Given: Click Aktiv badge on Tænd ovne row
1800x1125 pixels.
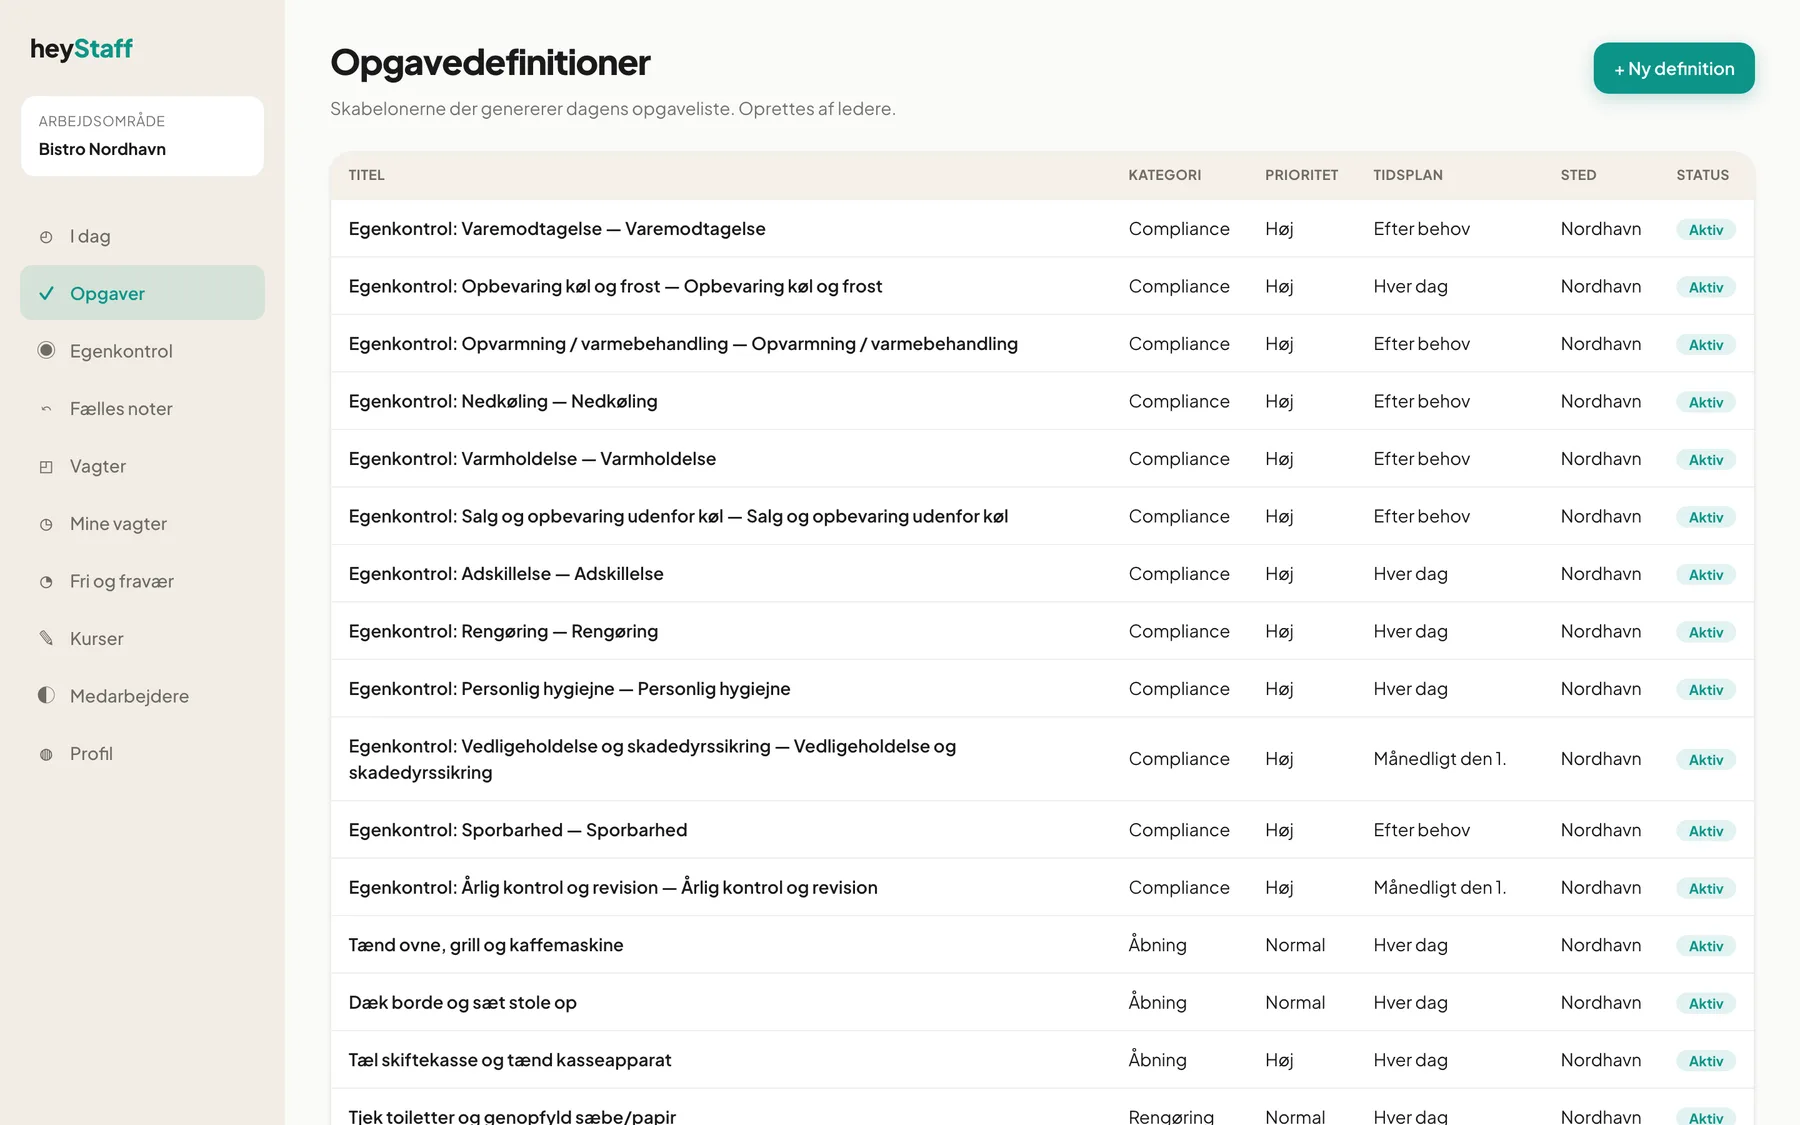Looking at the screenshot, I should 1706,946.
